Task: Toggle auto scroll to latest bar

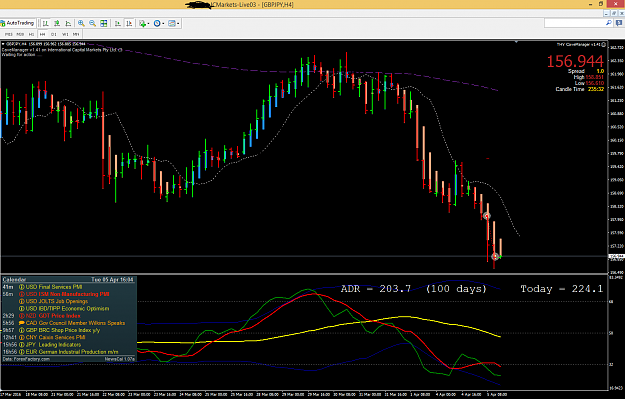Action: tap(118, 24)
